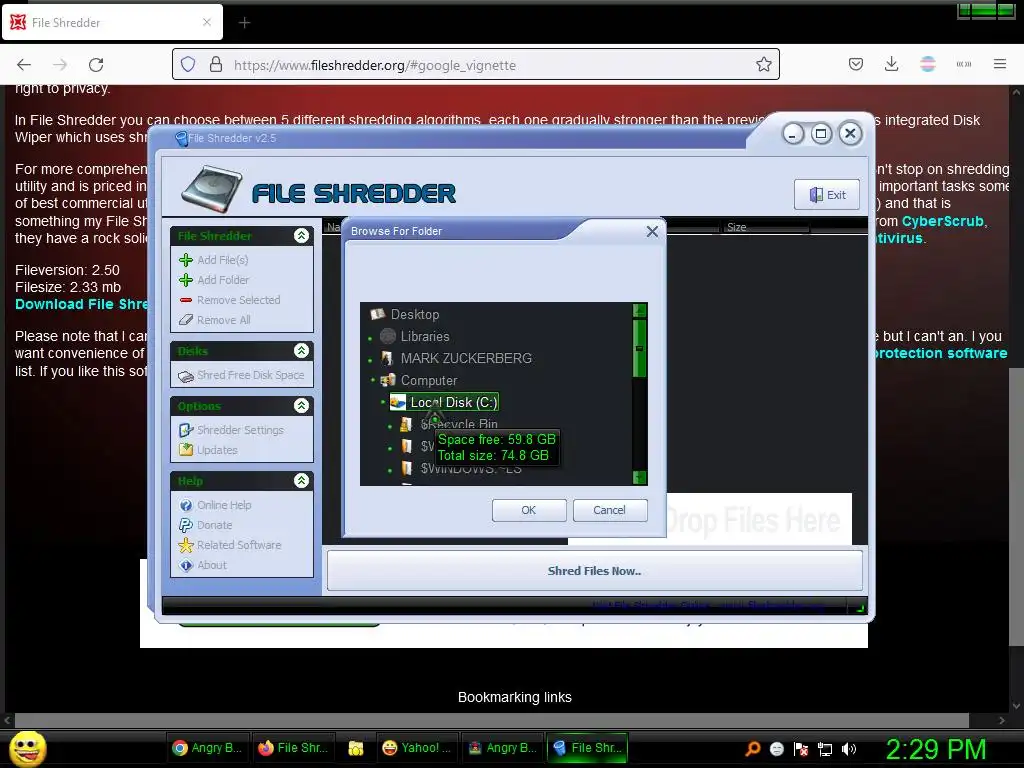Screen dimensions: 1024x768
Task: Click the padlock site security icon
Action: point(216,65)
